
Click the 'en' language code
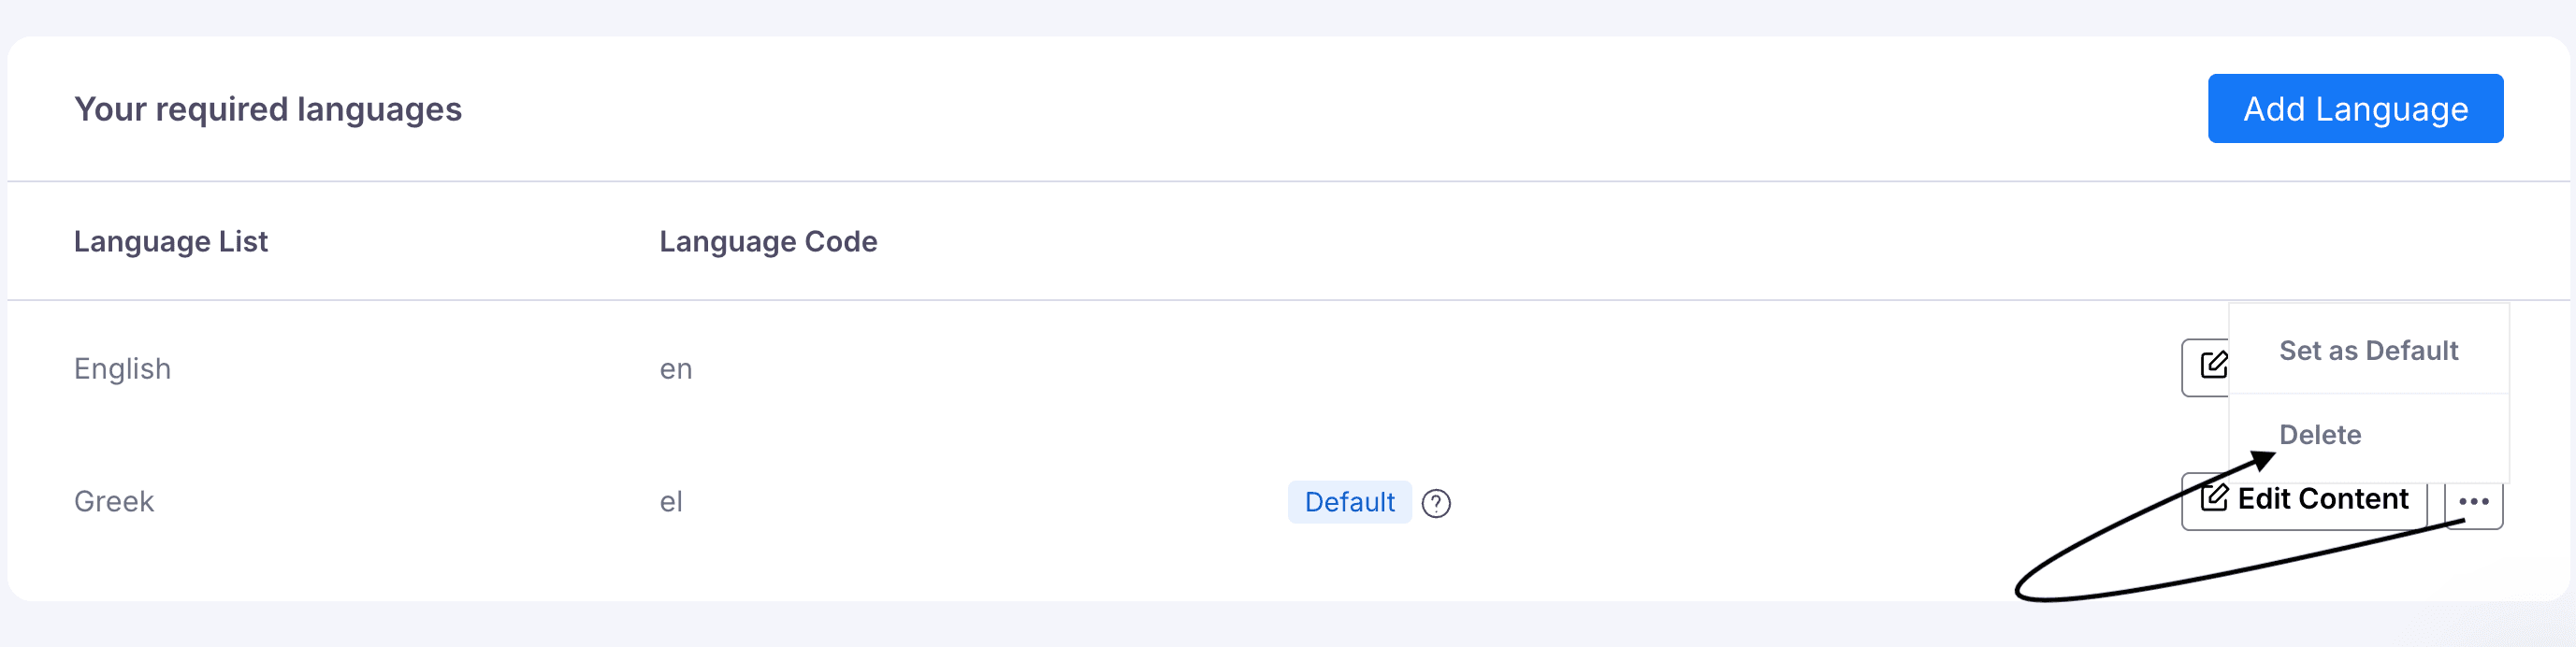(x=675, y=369)
